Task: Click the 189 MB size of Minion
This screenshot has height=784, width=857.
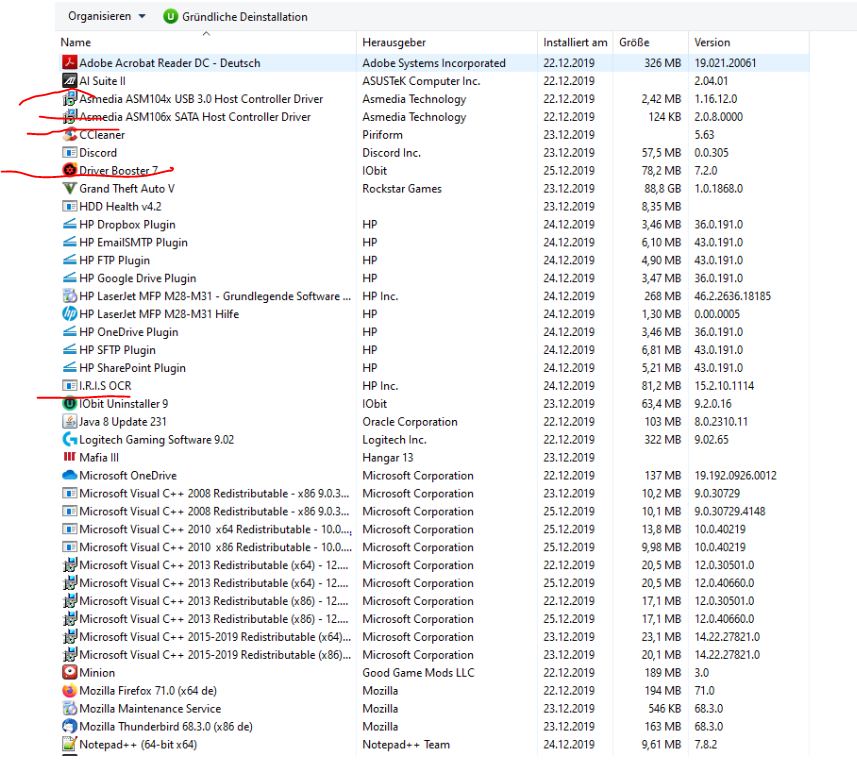Action: tap(662, 672)
